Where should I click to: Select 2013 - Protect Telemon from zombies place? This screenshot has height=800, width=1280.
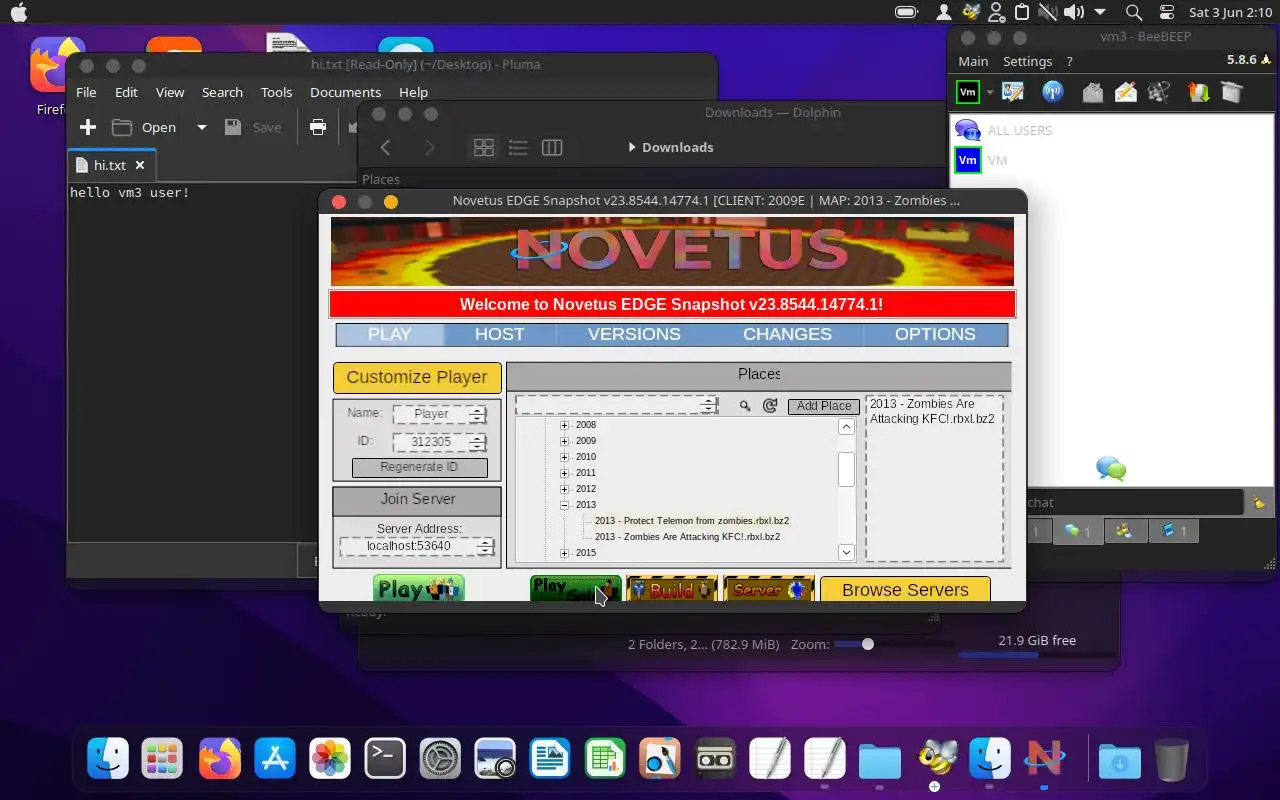click(692, 521)
